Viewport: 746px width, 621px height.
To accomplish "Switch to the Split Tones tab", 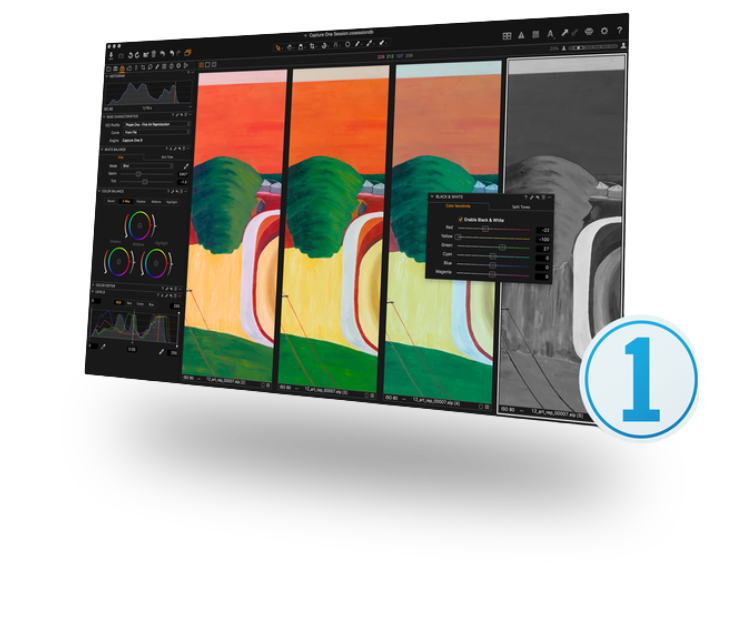I will click(521, 207).
